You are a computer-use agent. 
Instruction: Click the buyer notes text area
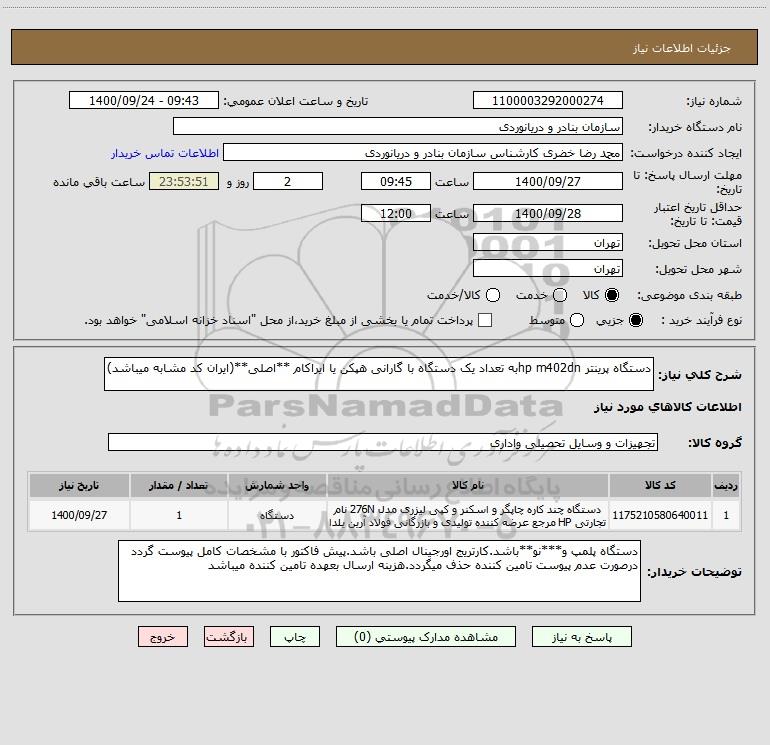(x=379, y=571)
